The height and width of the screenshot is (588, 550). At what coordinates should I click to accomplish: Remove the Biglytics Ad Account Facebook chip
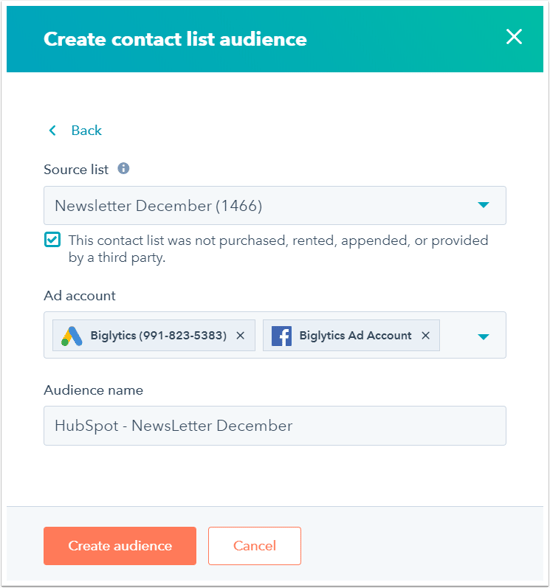click(425, 335)
